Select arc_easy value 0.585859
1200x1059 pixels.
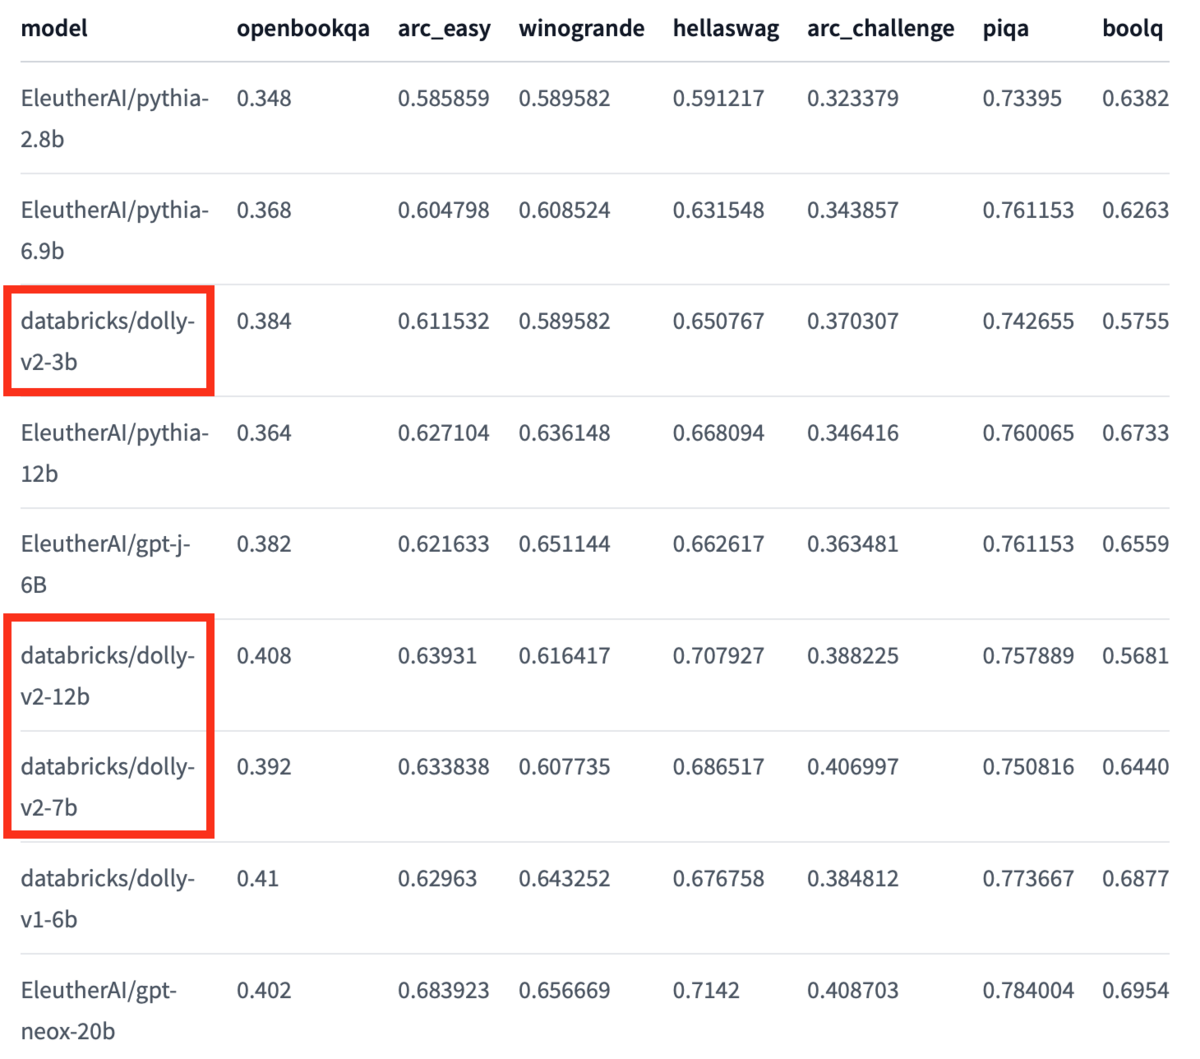coord(444,98)
